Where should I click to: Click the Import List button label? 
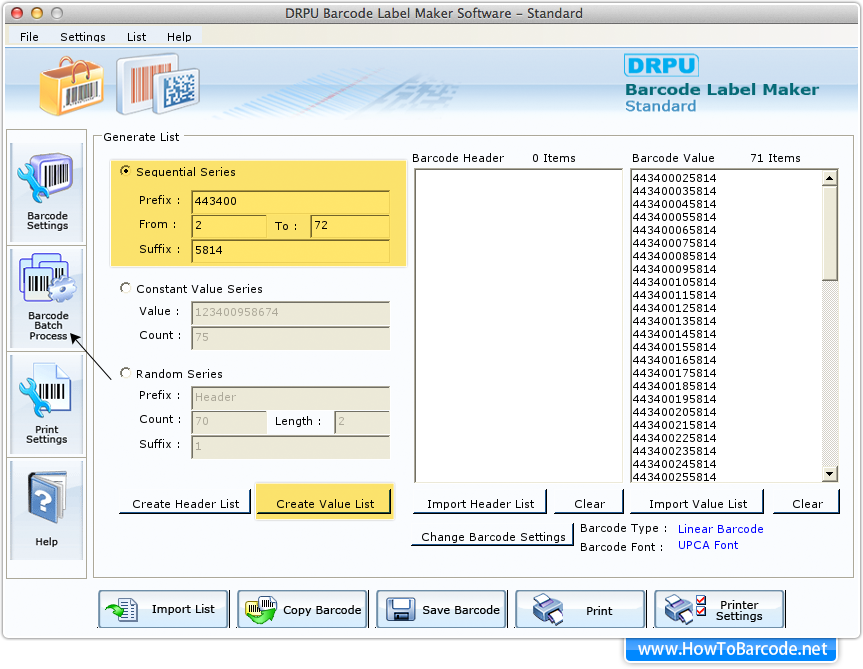pos(183,609)
